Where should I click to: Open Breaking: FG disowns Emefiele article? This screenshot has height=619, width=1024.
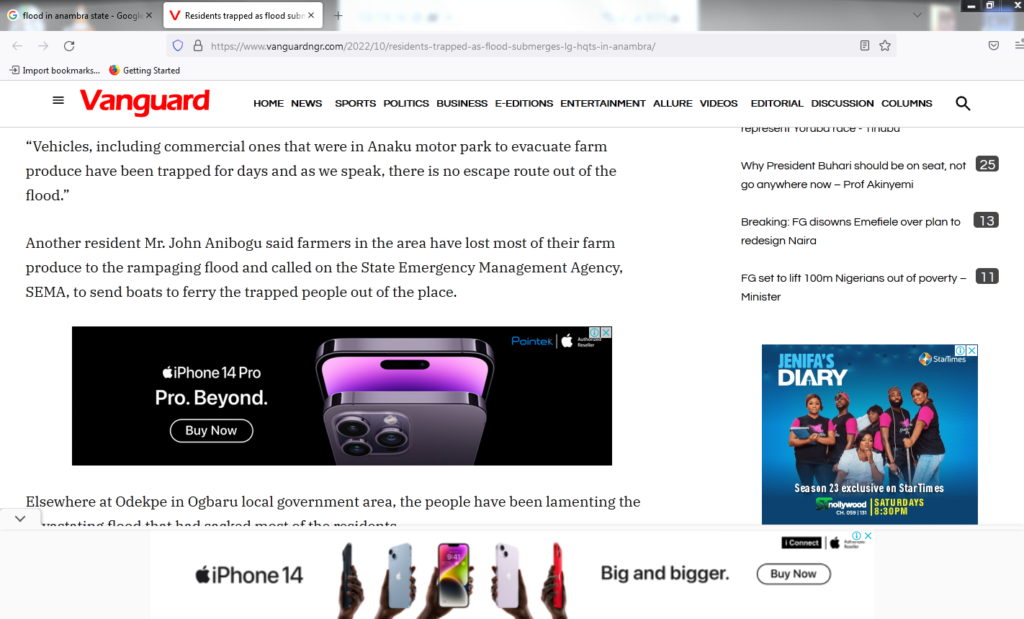pyautogui.click(x=850, y=231)
